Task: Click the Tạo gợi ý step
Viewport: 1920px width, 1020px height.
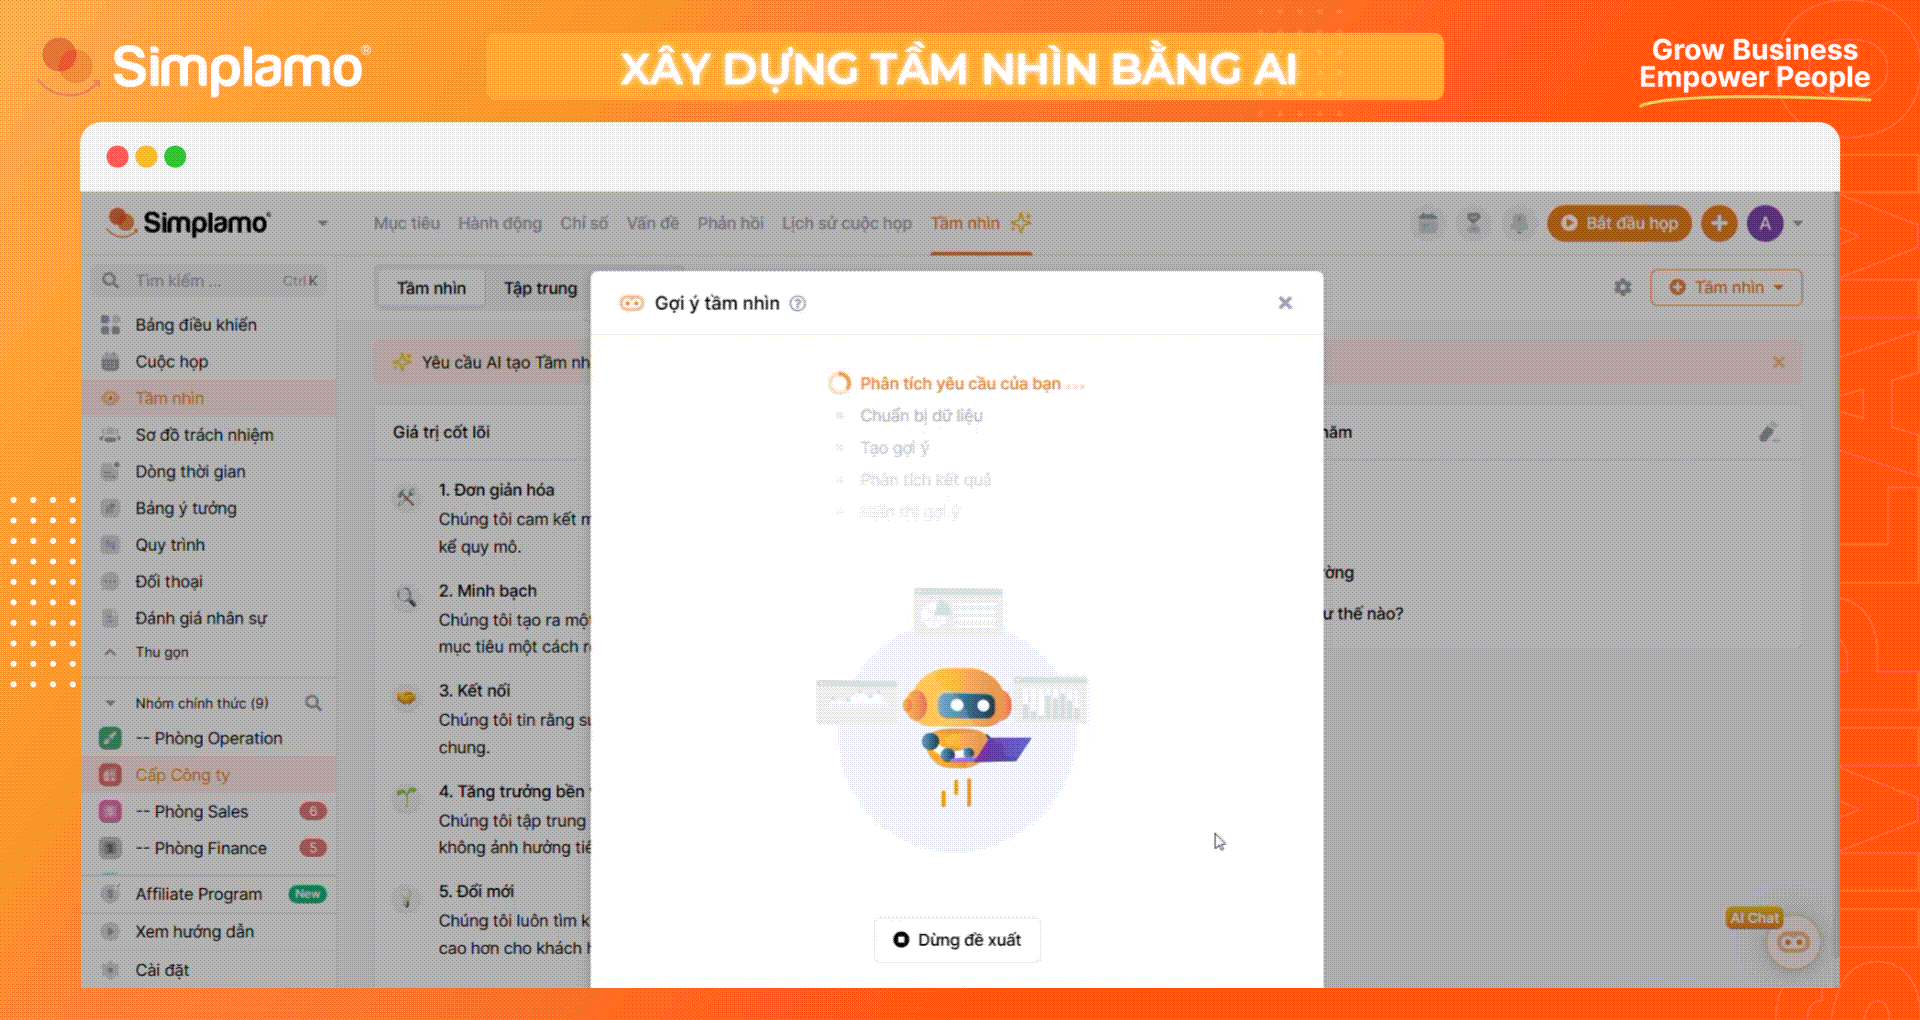Action: click(894, 447)
